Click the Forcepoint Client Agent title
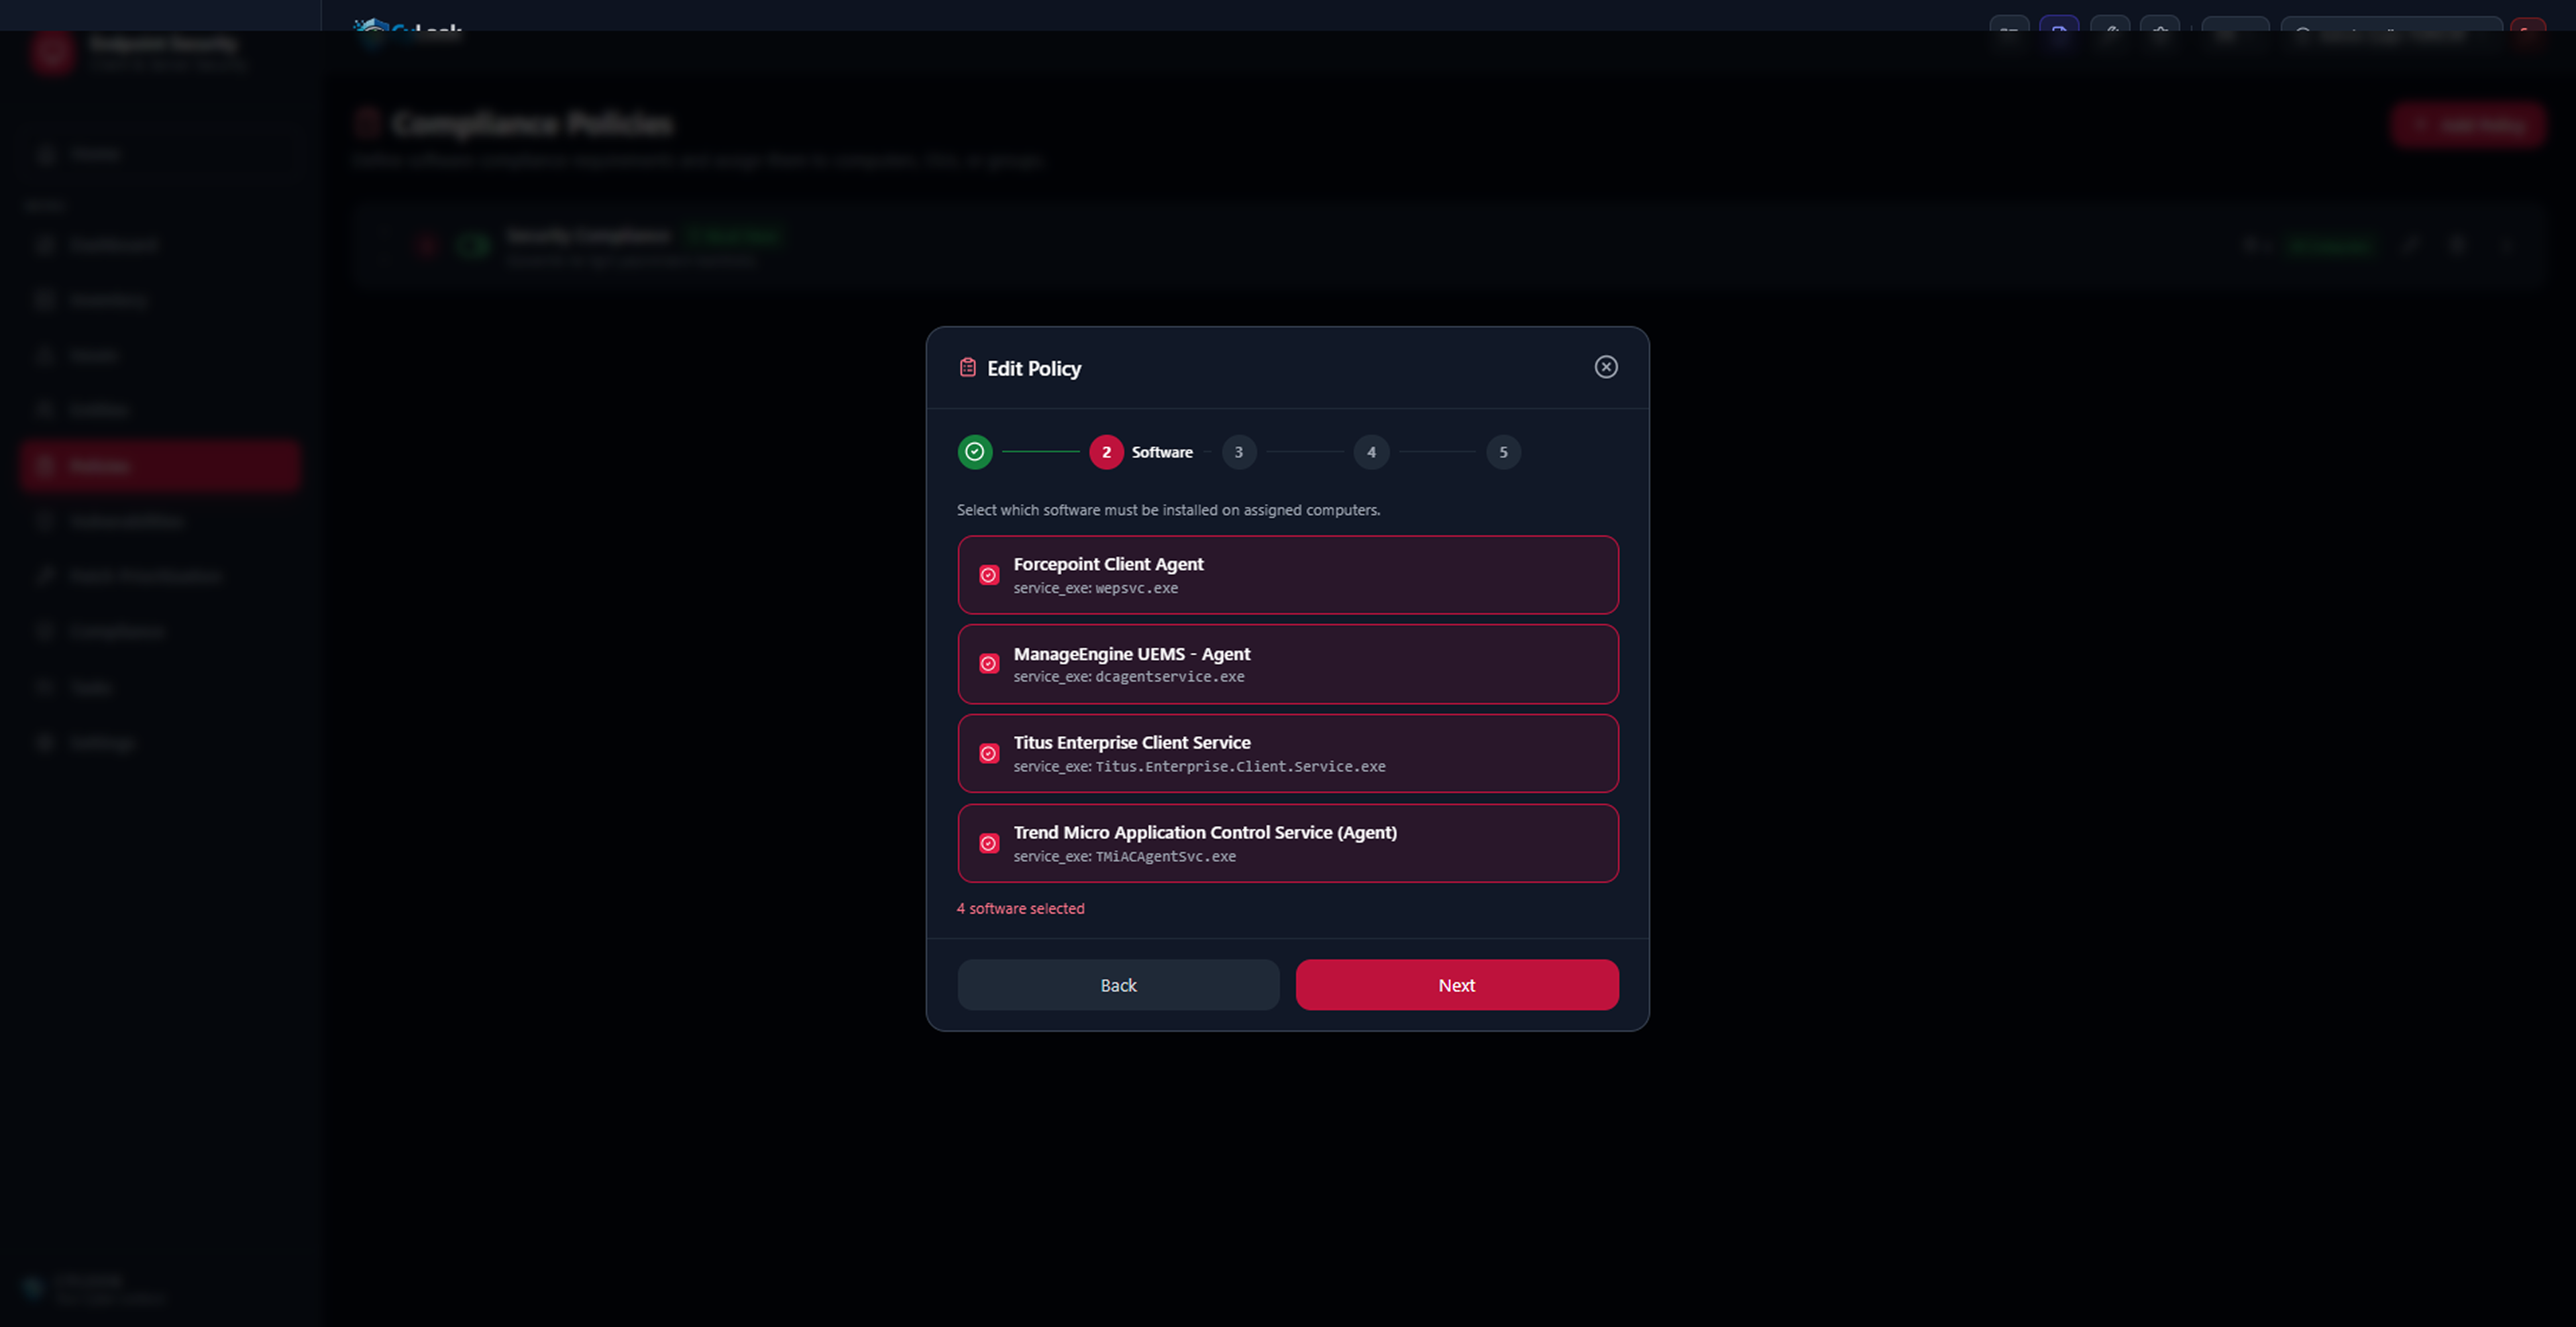 pyautogui.click(x=1108, y=564)
